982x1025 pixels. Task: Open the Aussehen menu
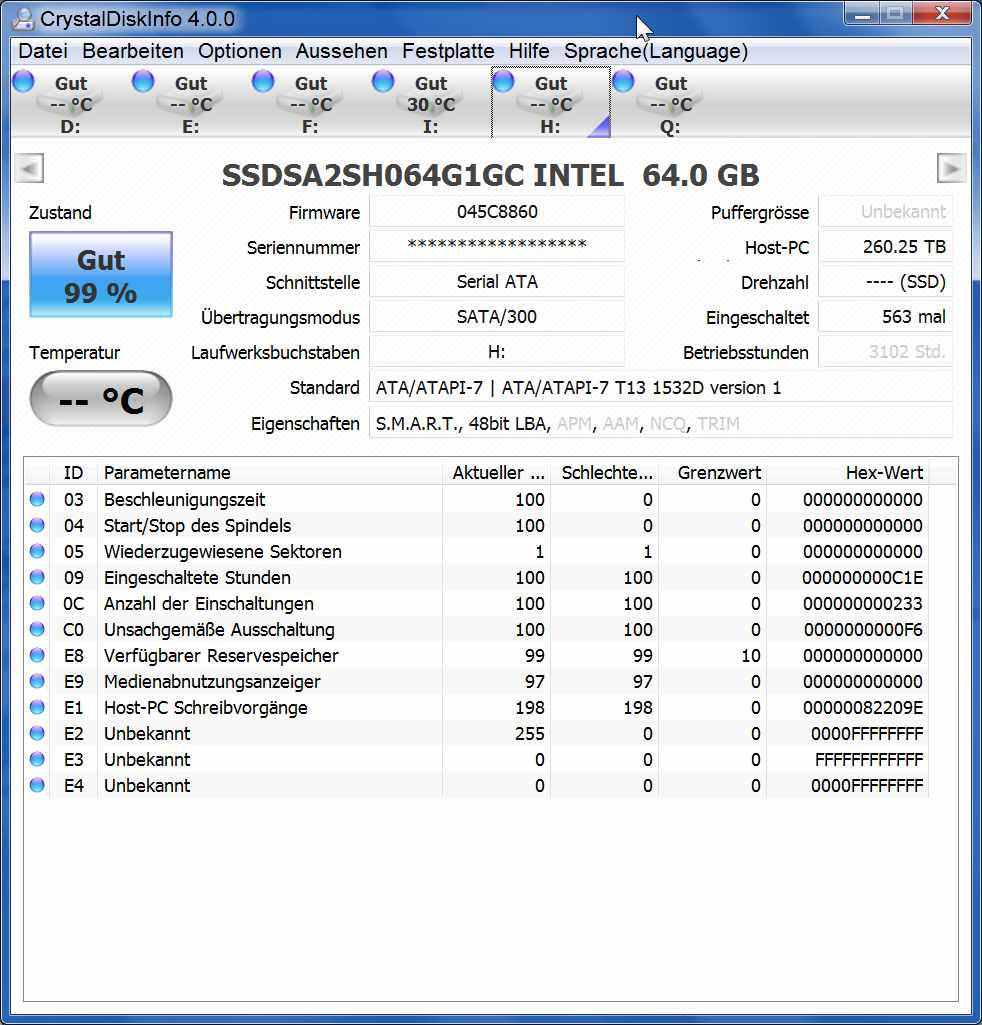(341, 51)
